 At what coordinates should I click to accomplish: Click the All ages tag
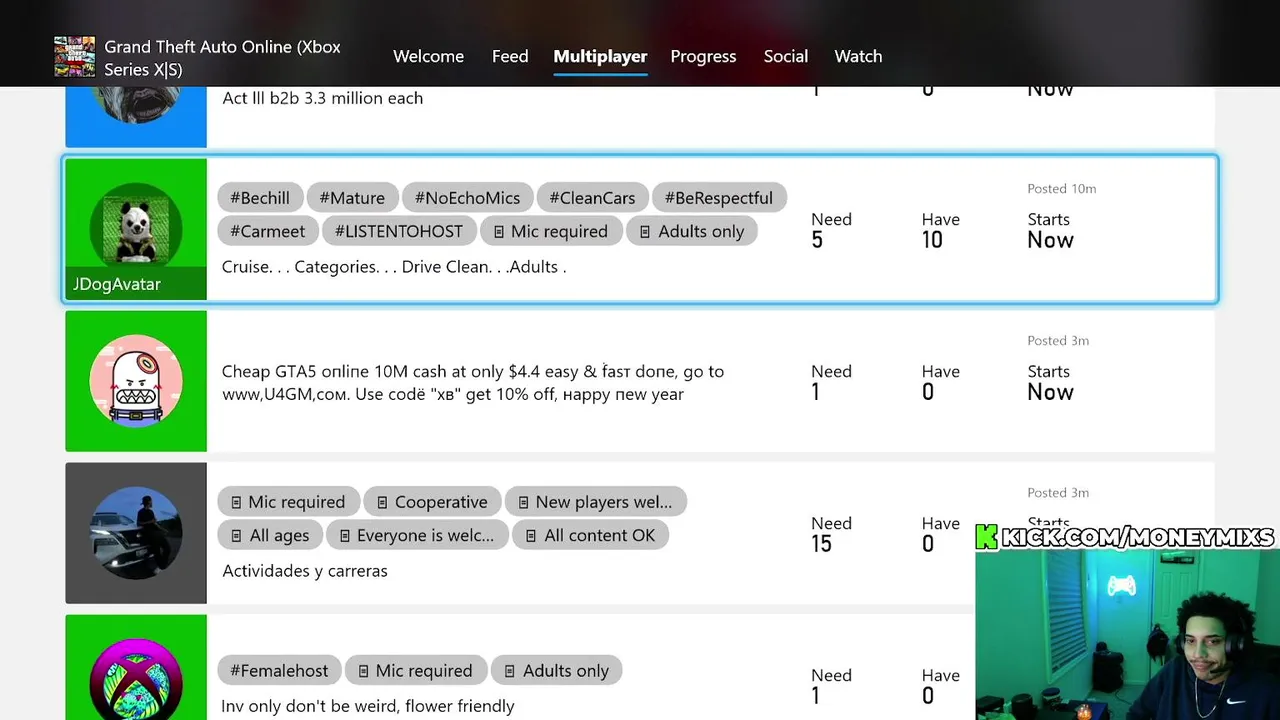pos(270,535)
